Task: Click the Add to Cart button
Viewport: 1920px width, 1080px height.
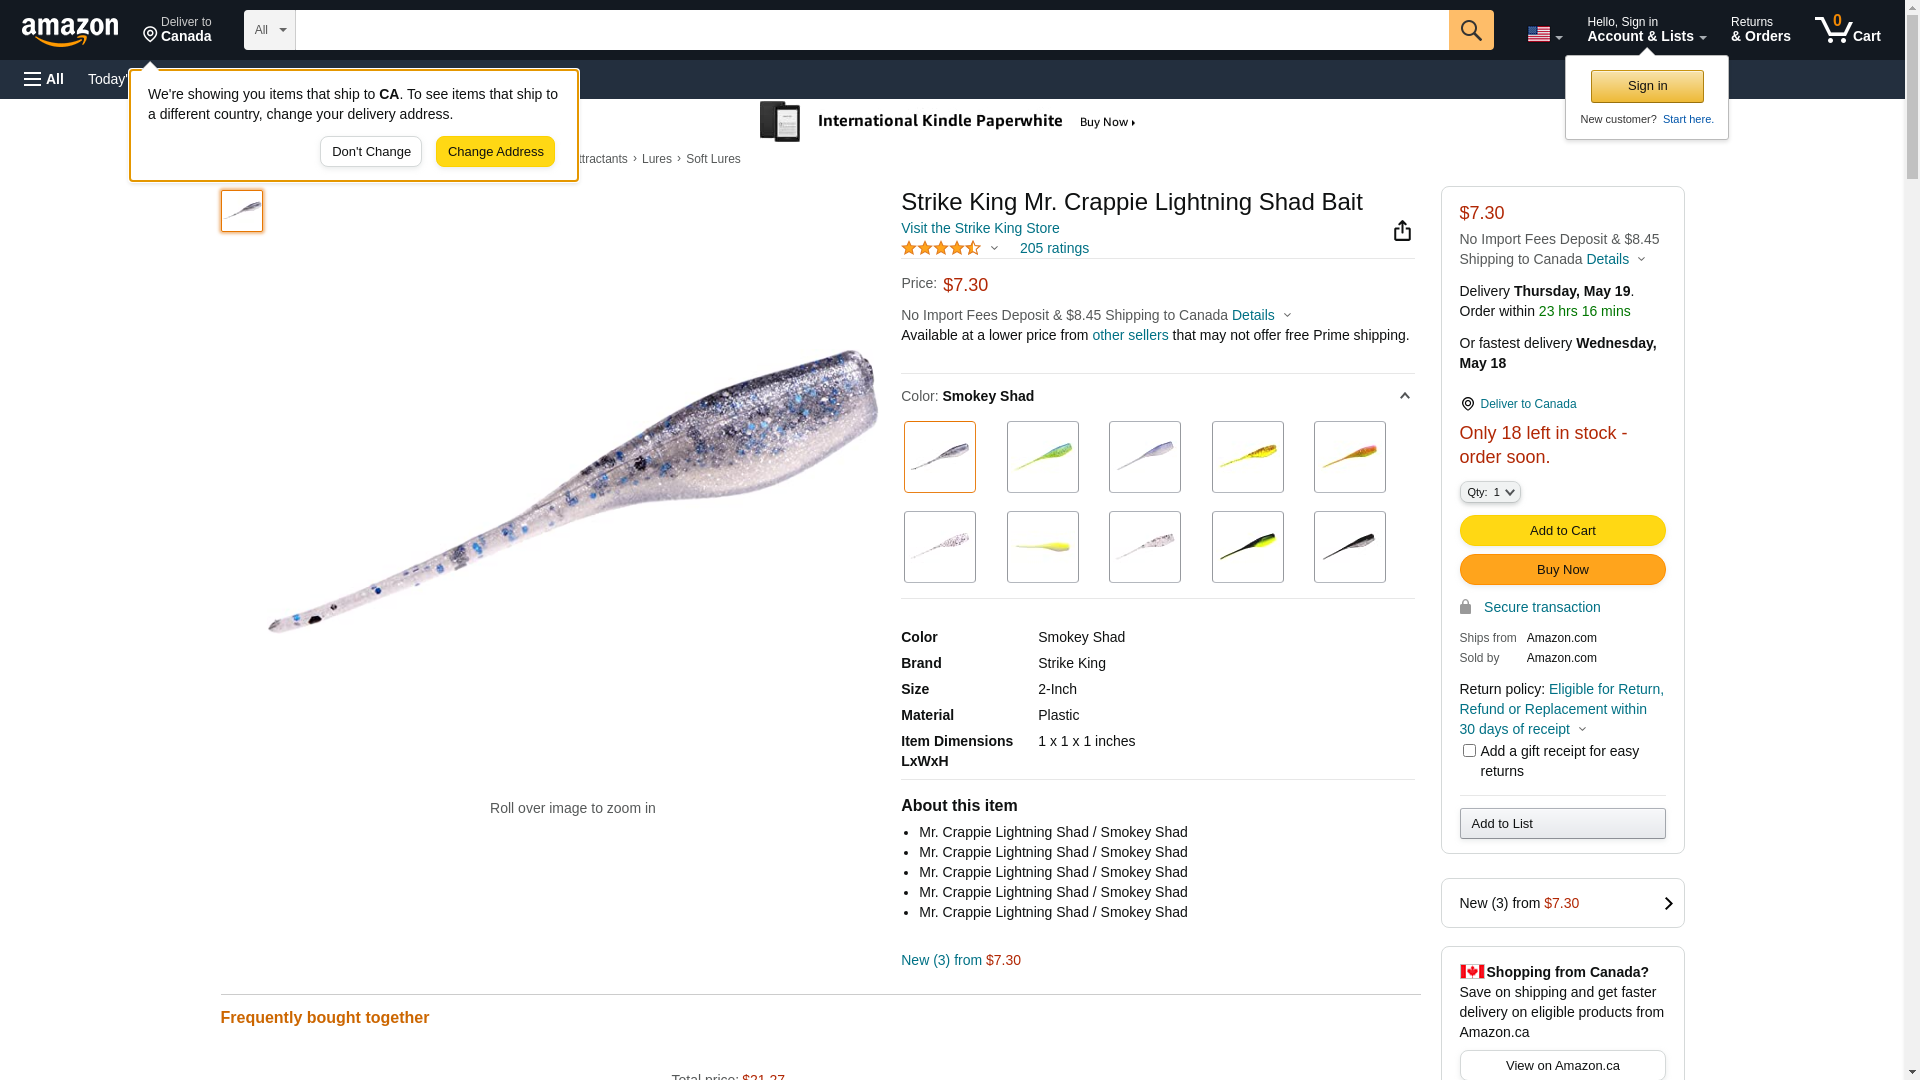Action: pyautogui.click(x=1562, y=530)
